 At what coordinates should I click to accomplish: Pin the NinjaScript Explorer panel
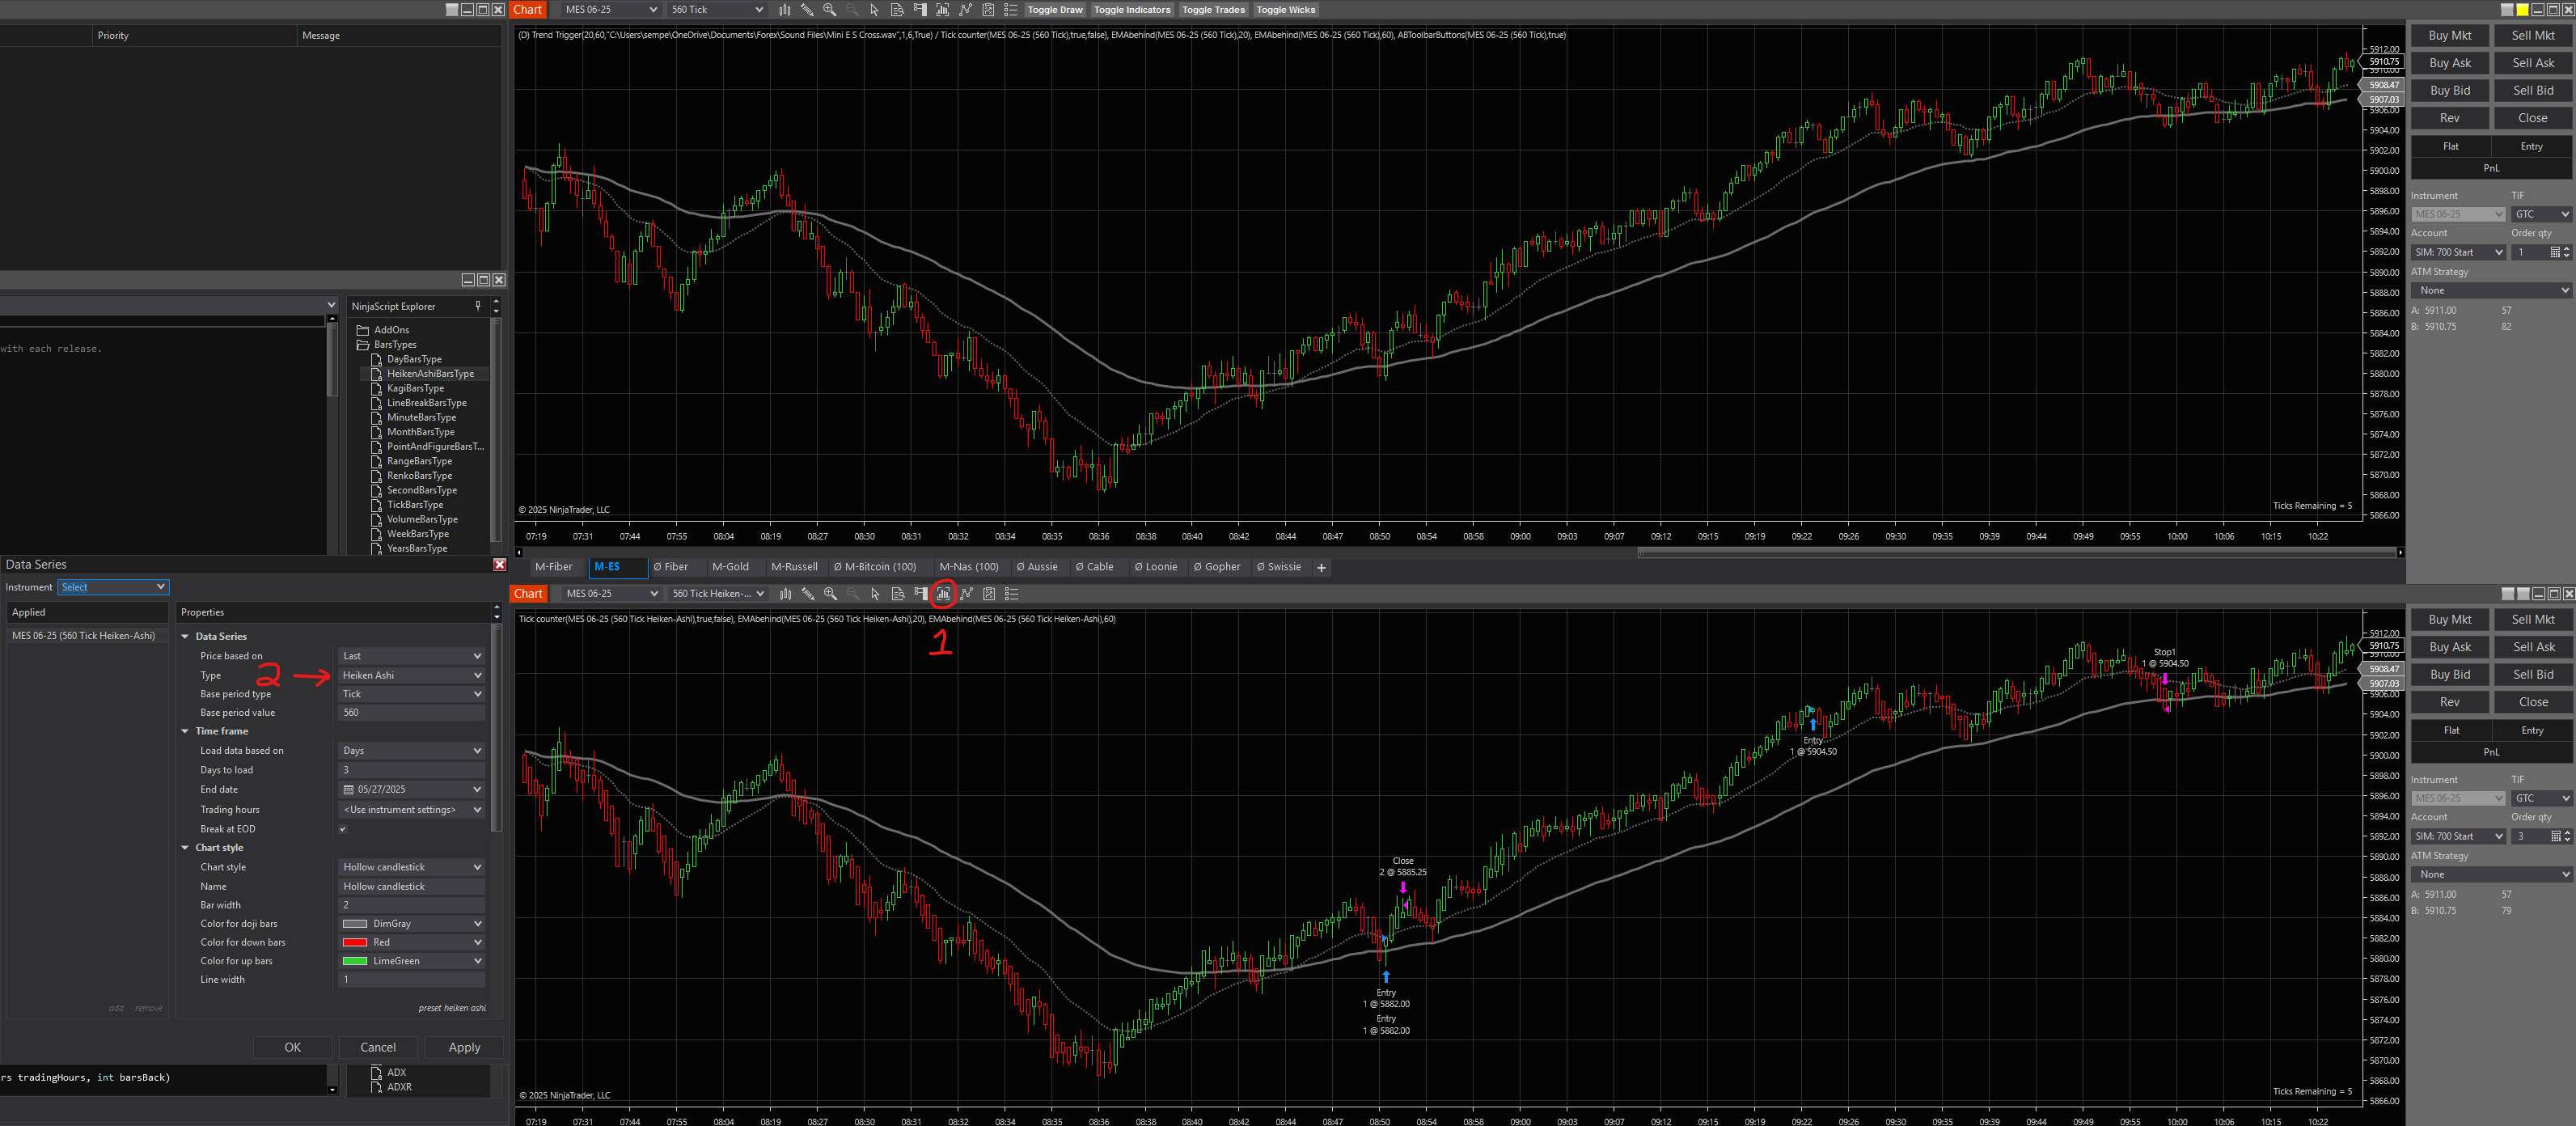[478, 306]
